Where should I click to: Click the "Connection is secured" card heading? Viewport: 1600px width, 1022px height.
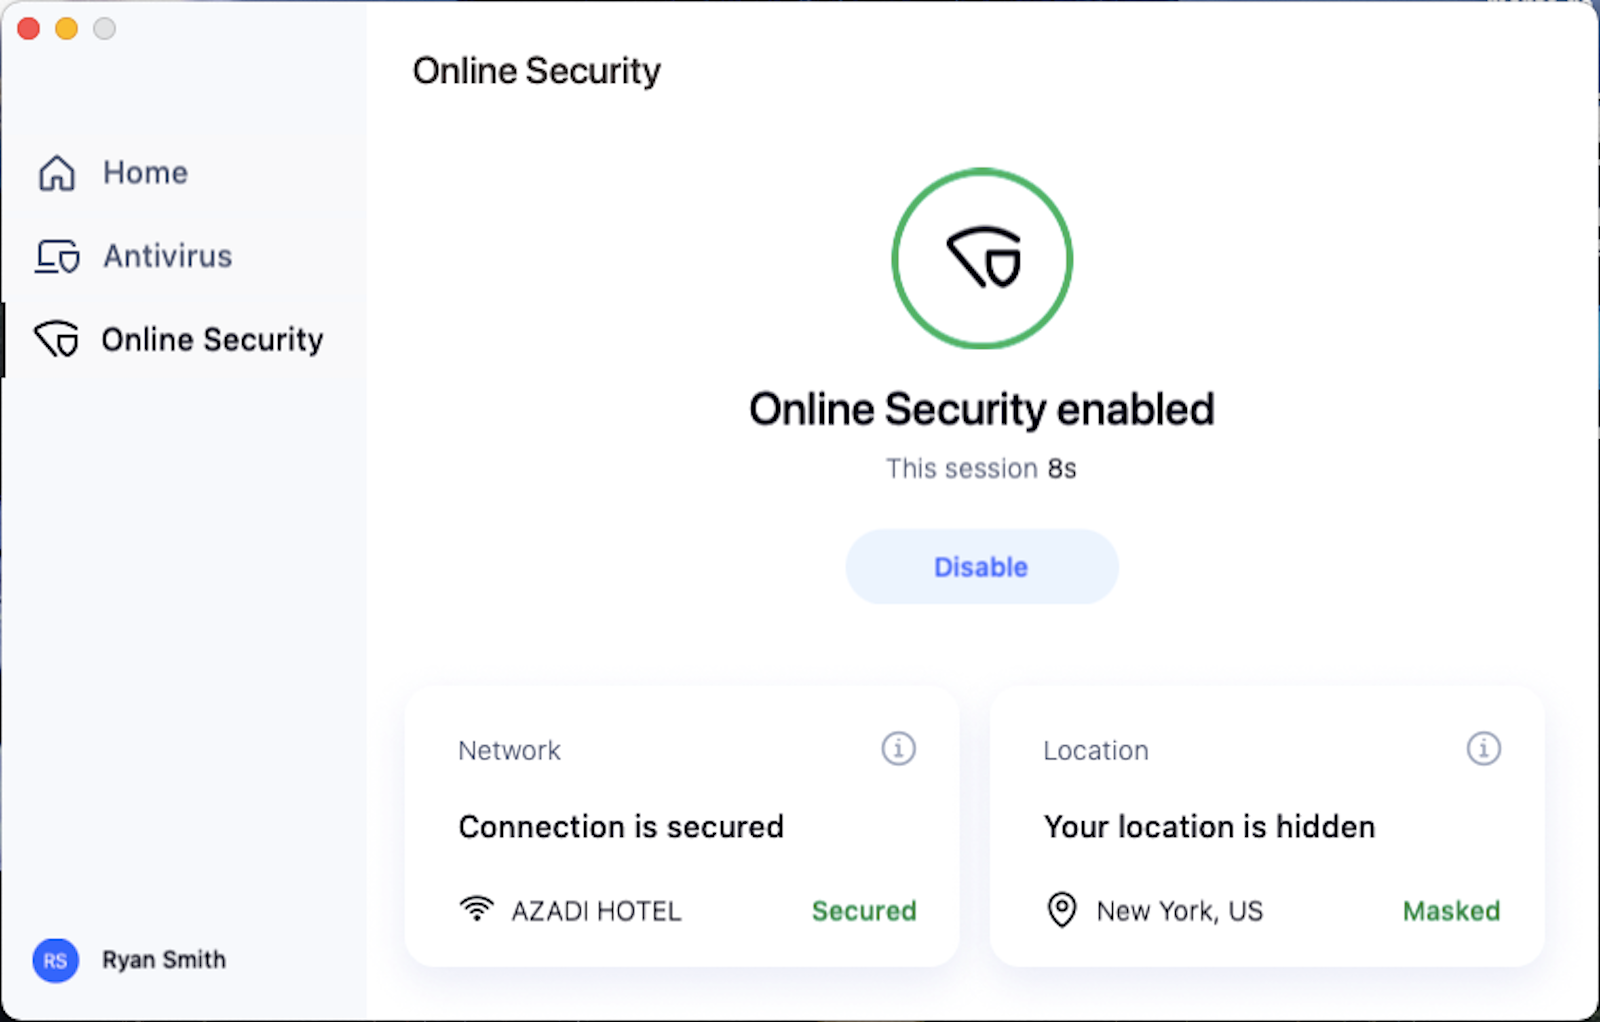click(x=621, y=827)
